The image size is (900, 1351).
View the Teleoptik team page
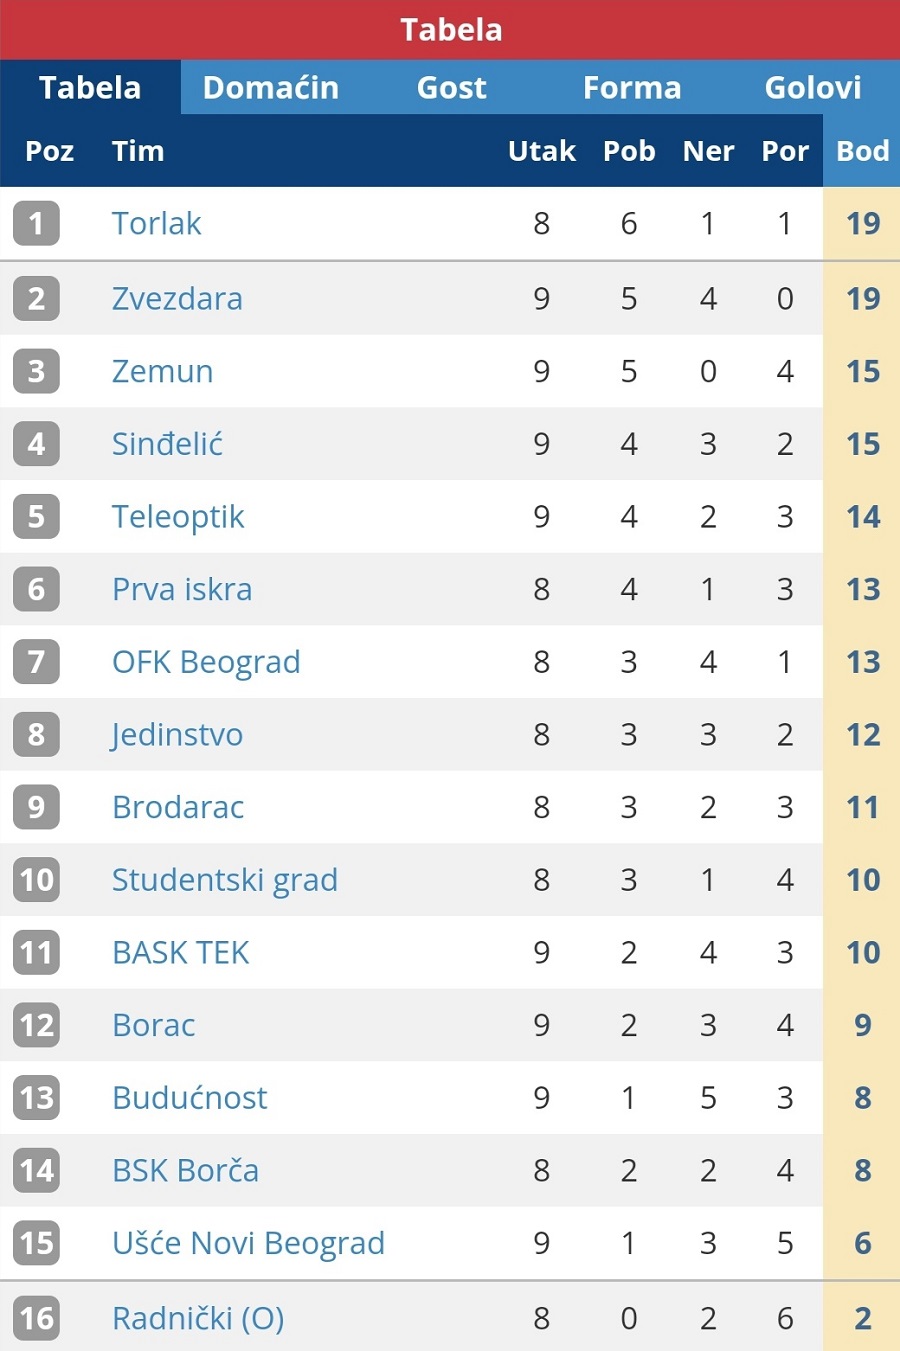pos(178,516)
